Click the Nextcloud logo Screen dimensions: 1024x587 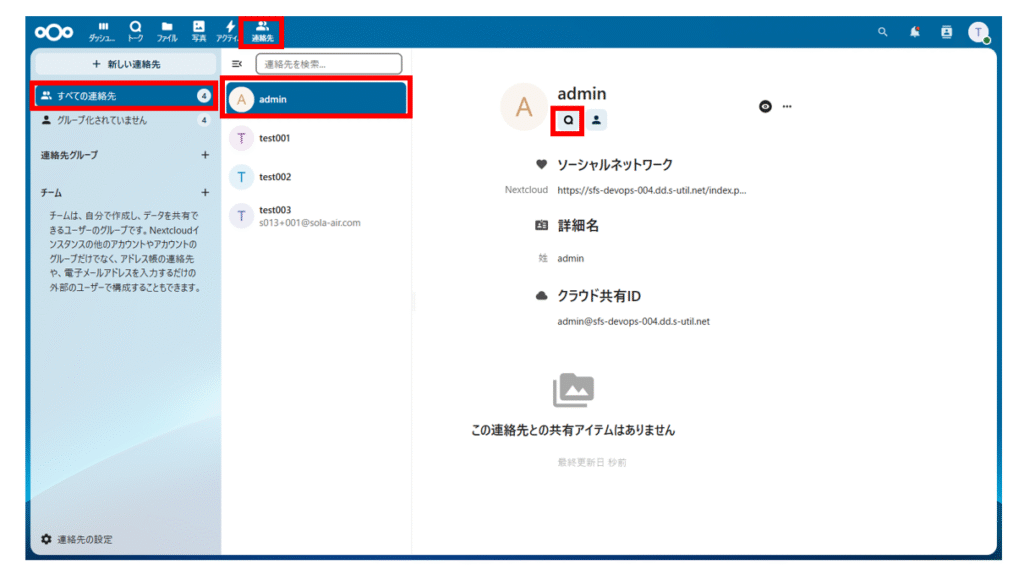54,32
